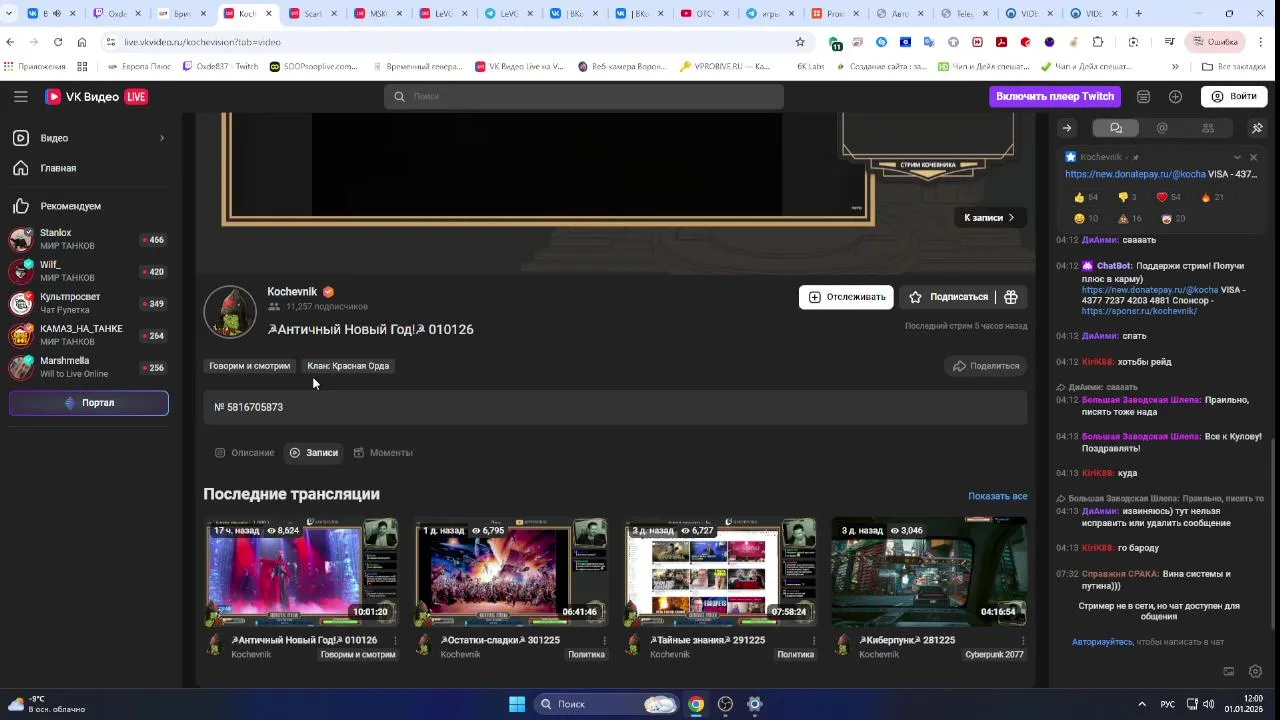Toggle poop reaction with 16
This screenshot has width=1280, height=720.
pos(1129,218)
